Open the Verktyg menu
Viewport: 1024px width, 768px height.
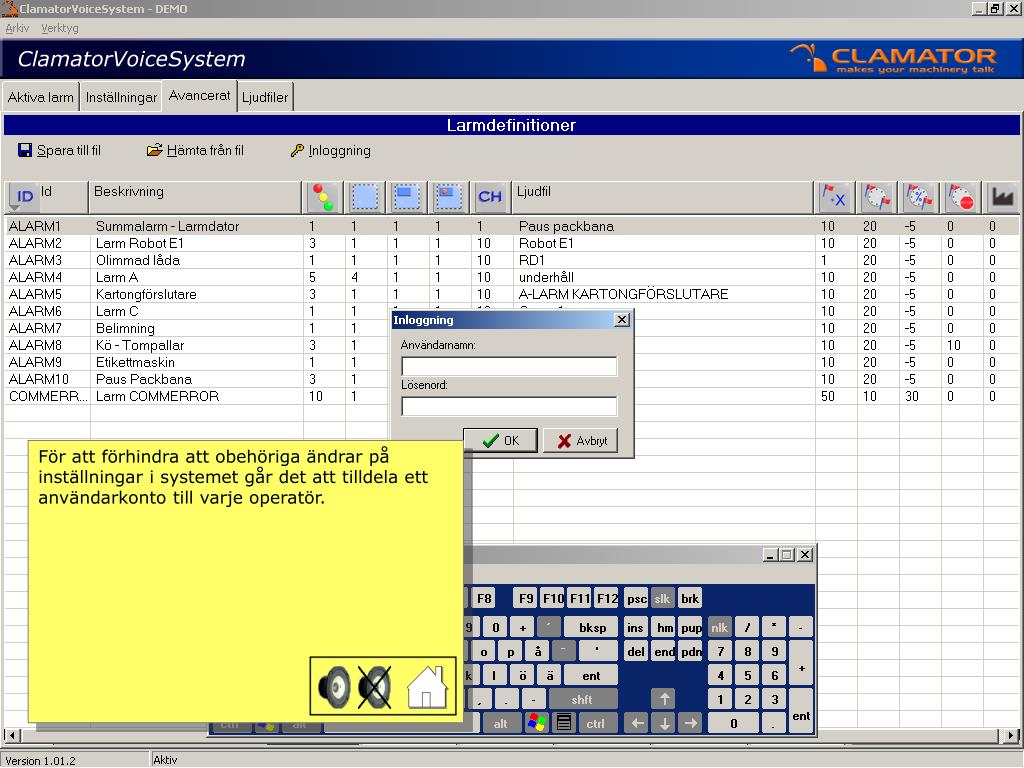(x=59, y=28)
